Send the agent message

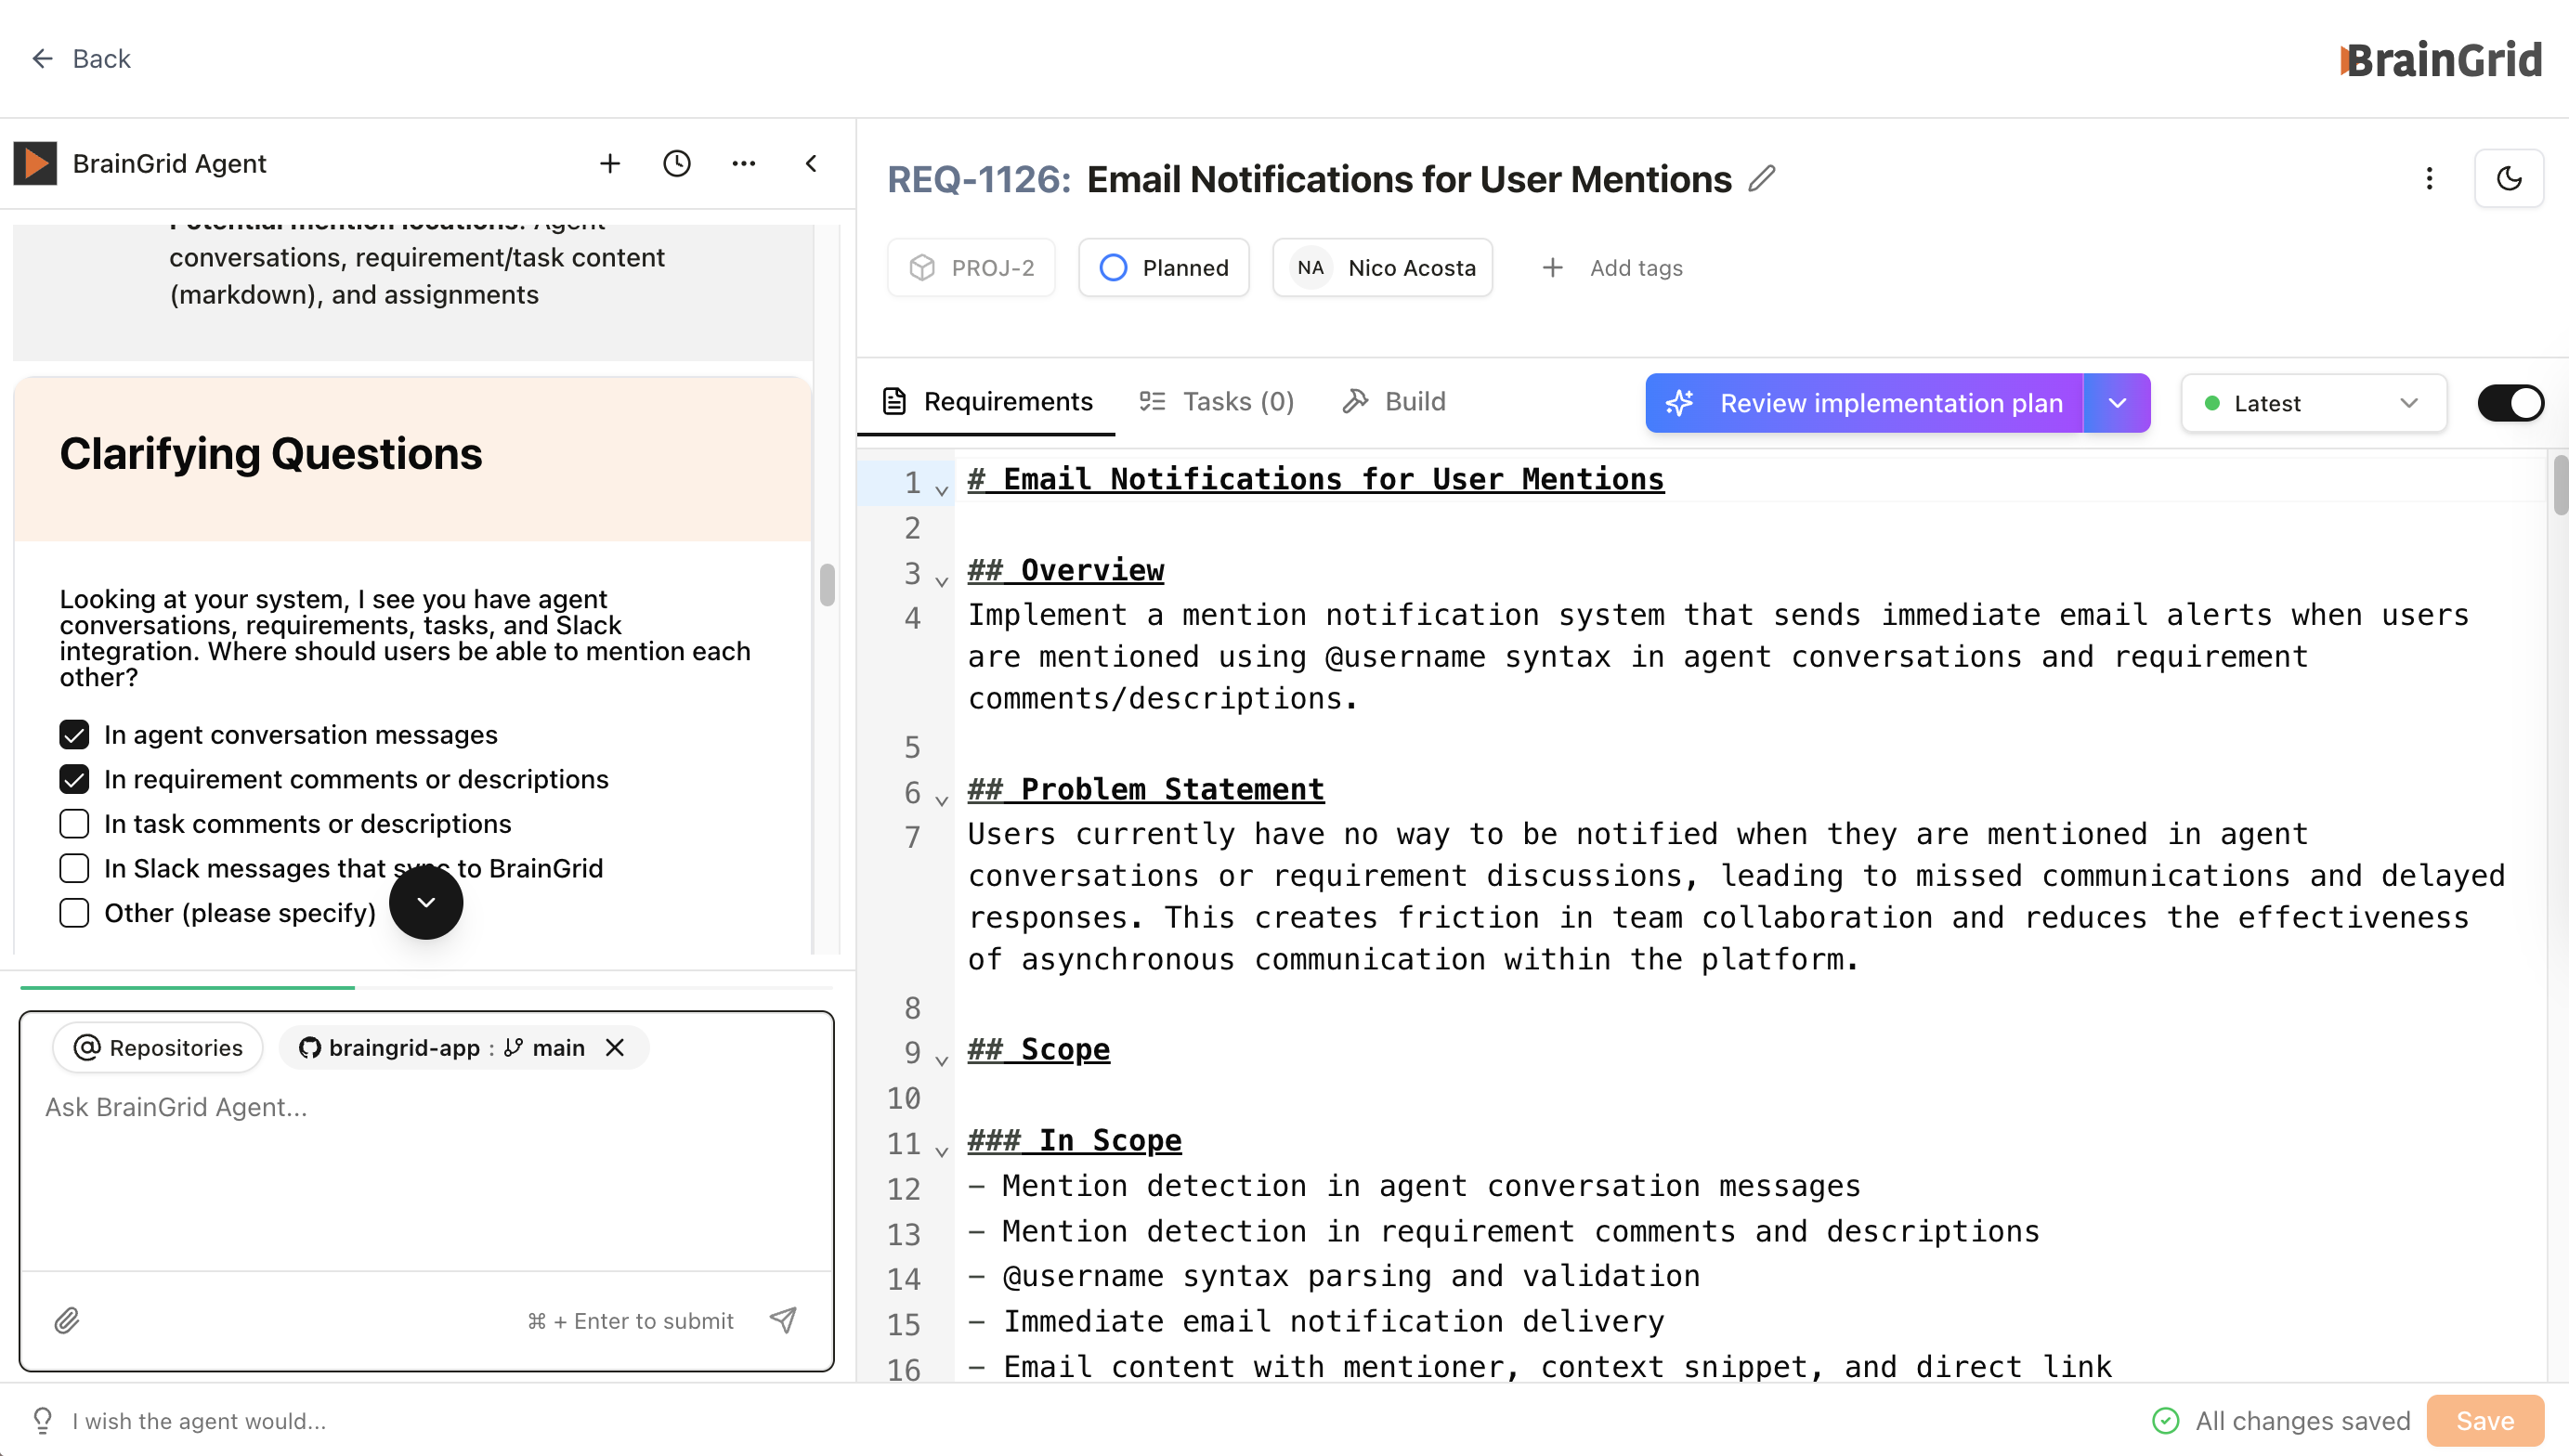point(783,1320)
